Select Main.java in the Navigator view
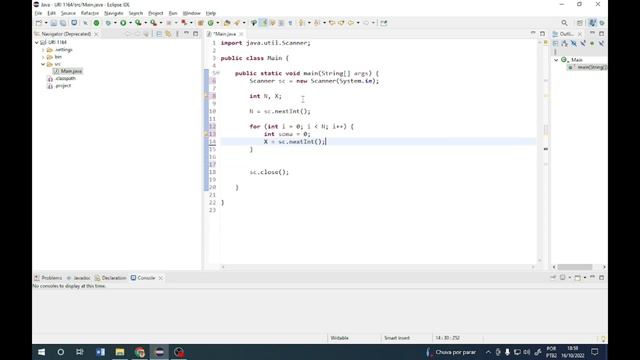Viewport: 640px width, 360px height. click(68, 71)
